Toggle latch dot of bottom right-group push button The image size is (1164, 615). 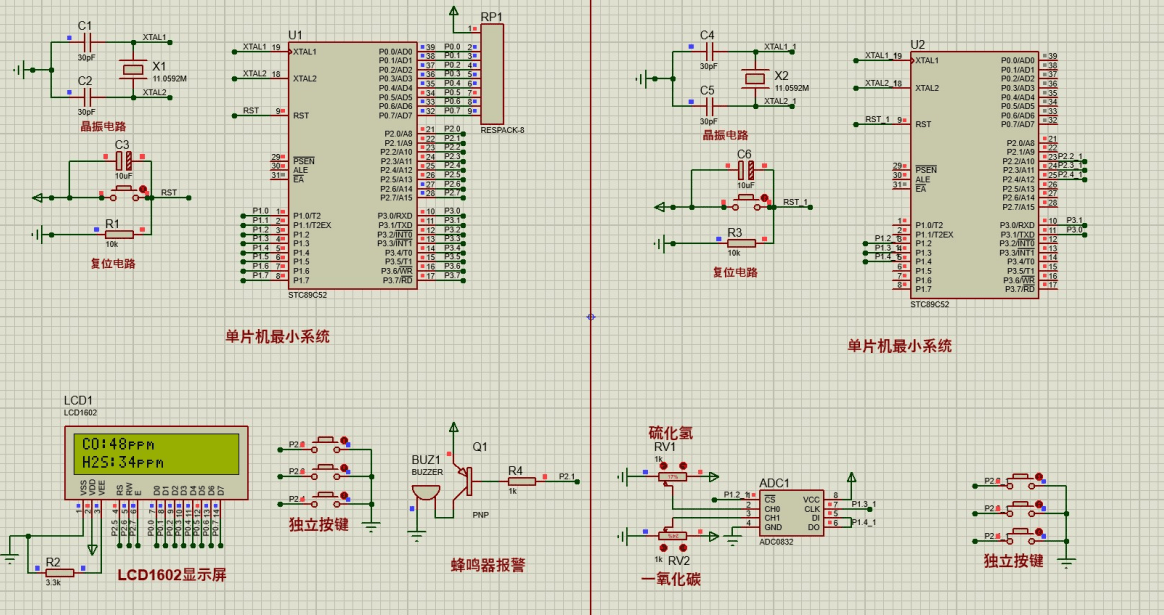click(x=1039, y=531)
